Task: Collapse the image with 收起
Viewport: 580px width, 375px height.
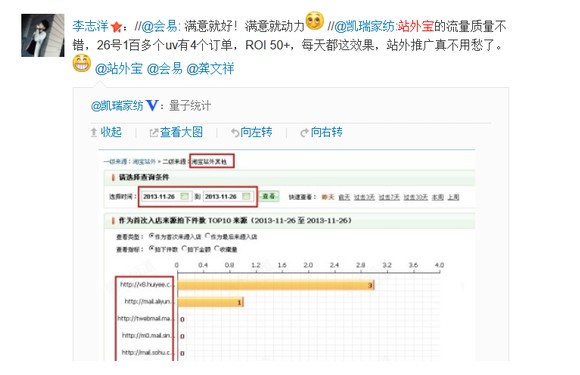Action: [106, 132]
